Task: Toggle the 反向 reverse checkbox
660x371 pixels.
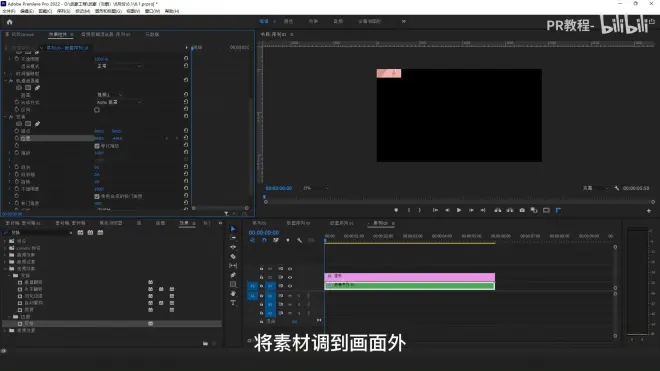Action: point(97,110)
